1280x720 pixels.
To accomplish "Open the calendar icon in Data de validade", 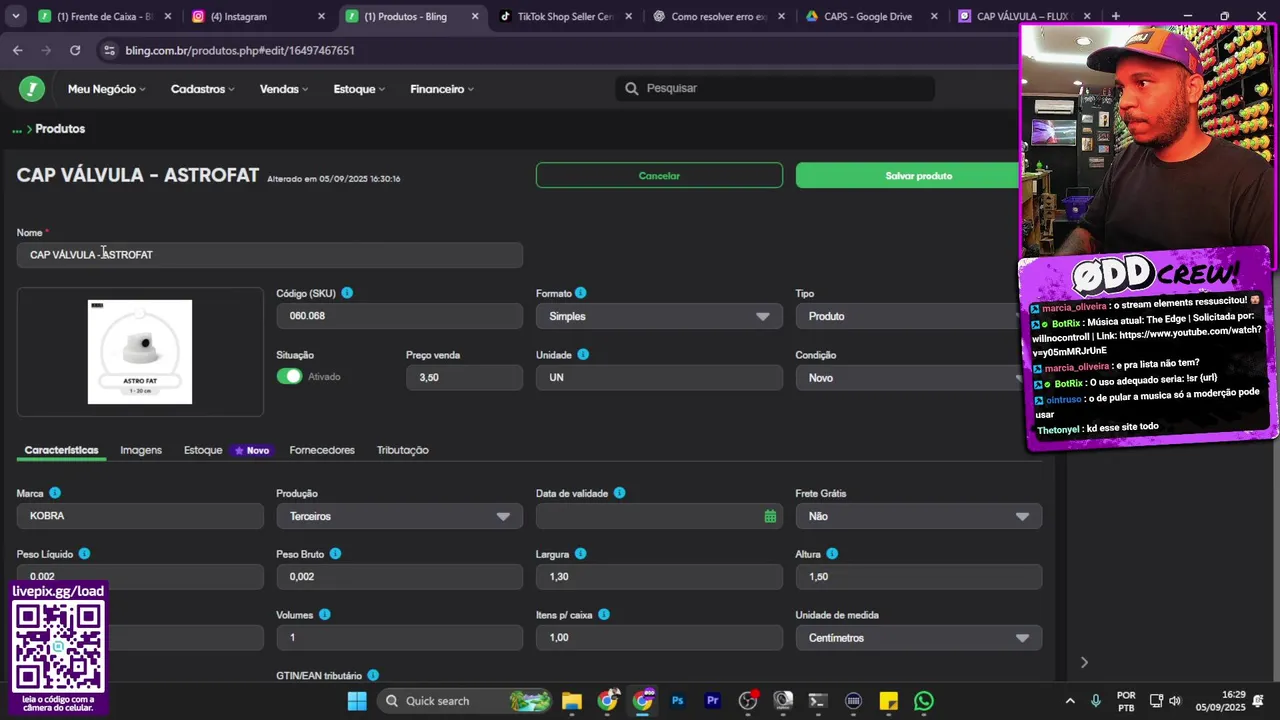I will [770, 516].
